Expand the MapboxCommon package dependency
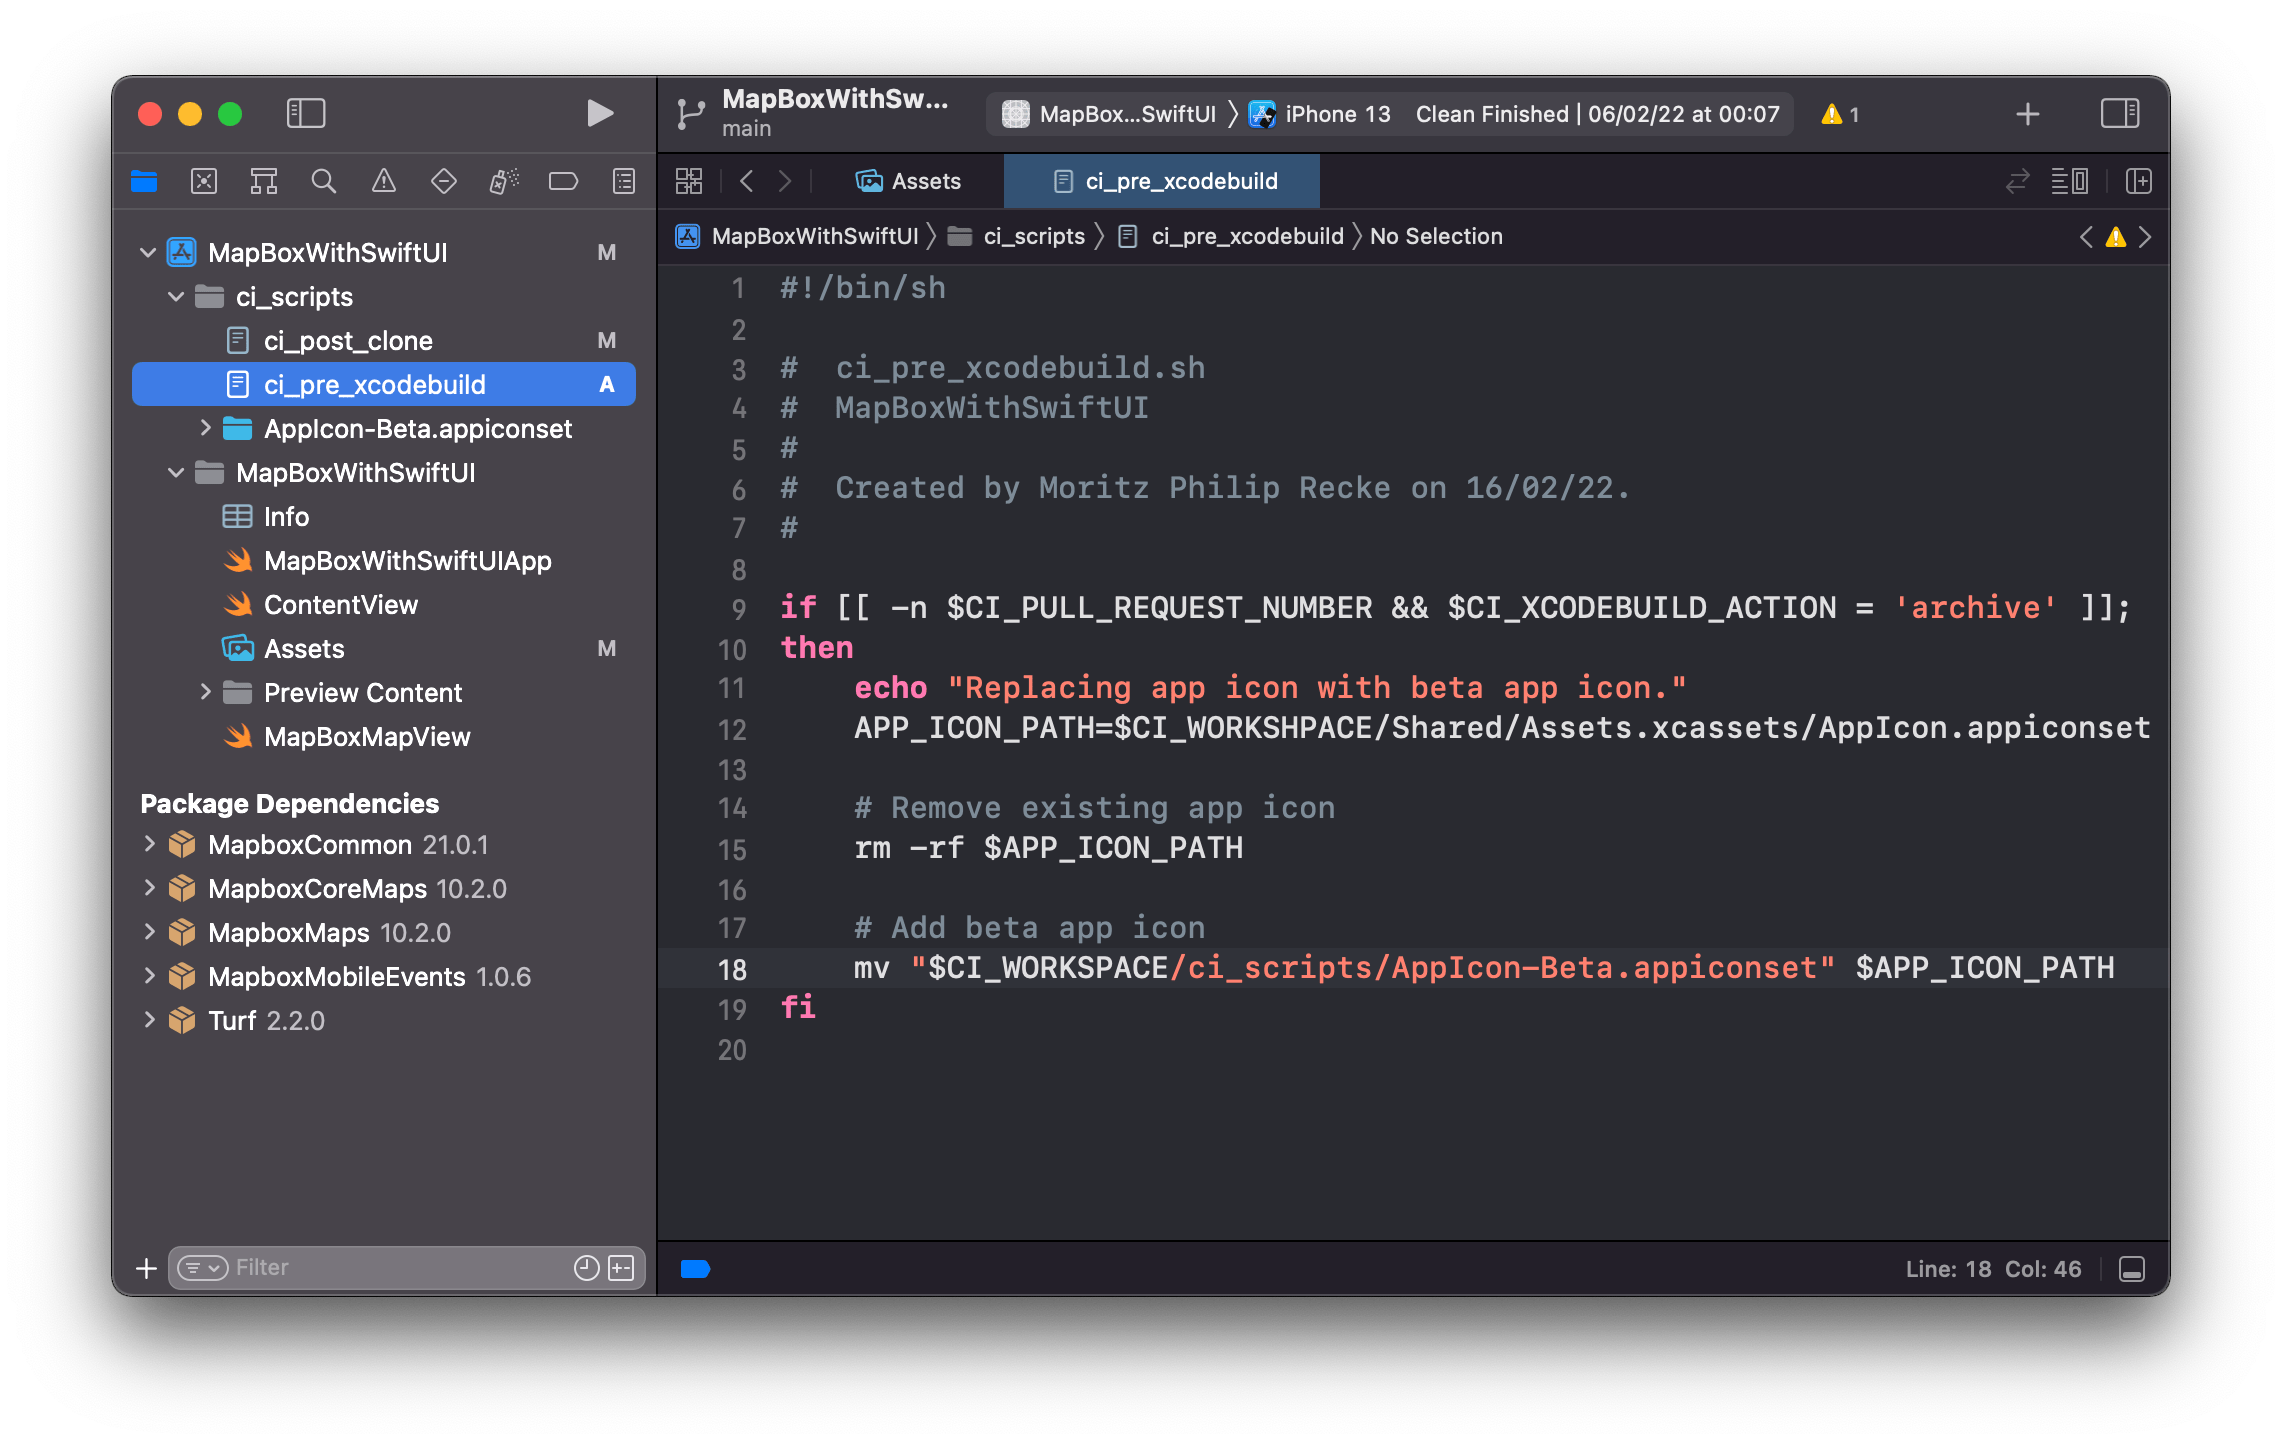This screenshot has height=1444, width=2282. click(150, 844)
